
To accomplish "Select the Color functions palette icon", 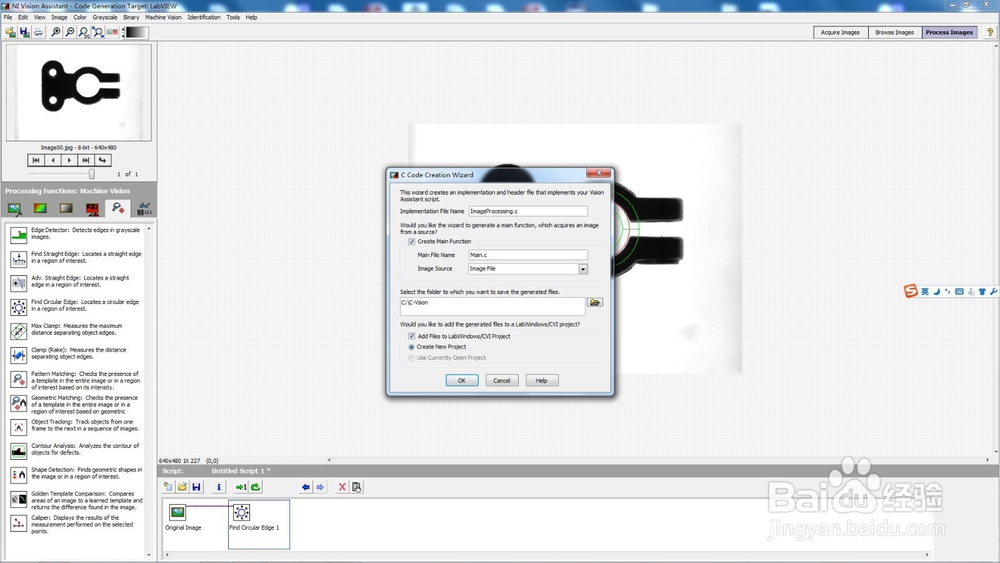I will (40, 208).
